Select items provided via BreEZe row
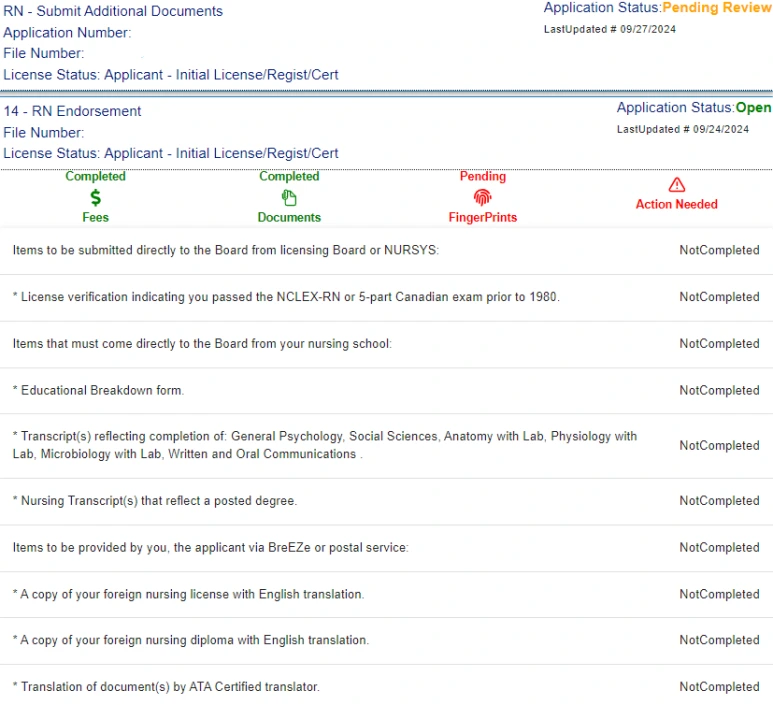This screenshot has height=705, width=773. click(x=386, y=548)
